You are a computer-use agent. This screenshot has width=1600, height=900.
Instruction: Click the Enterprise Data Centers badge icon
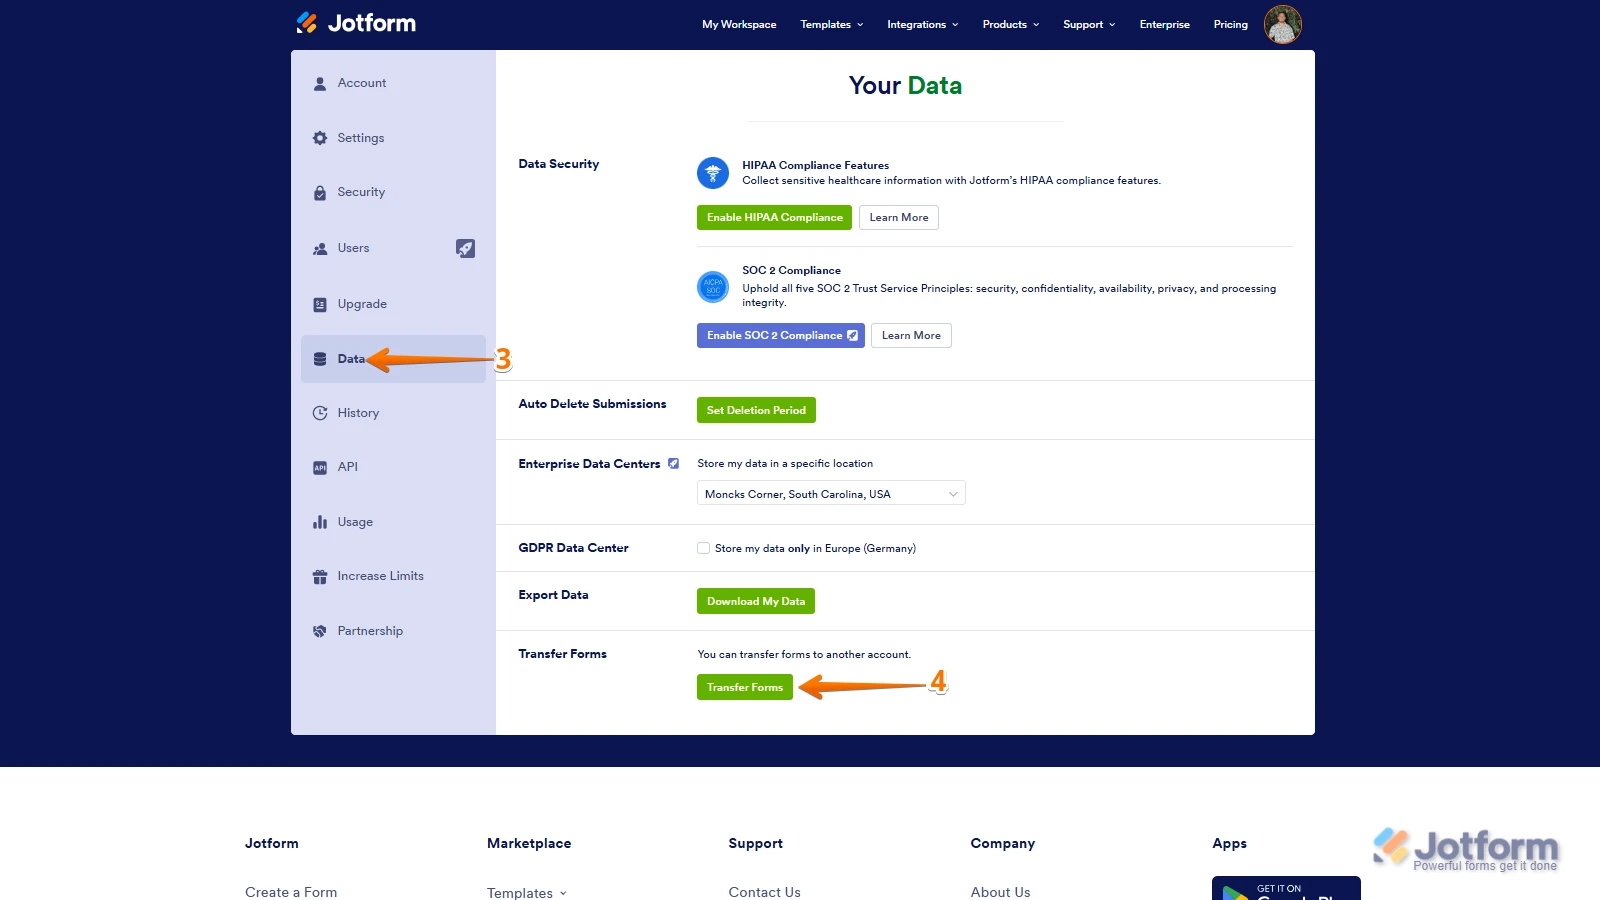coord(674,464)
